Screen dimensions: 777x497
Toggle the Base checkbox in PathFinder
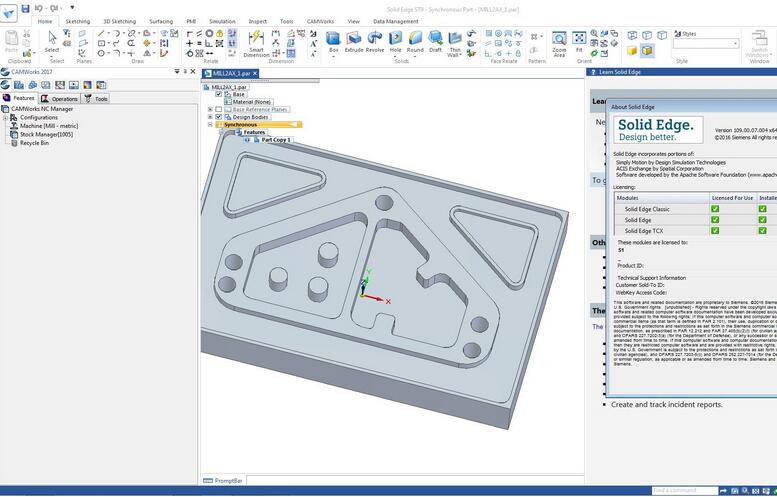219,94
